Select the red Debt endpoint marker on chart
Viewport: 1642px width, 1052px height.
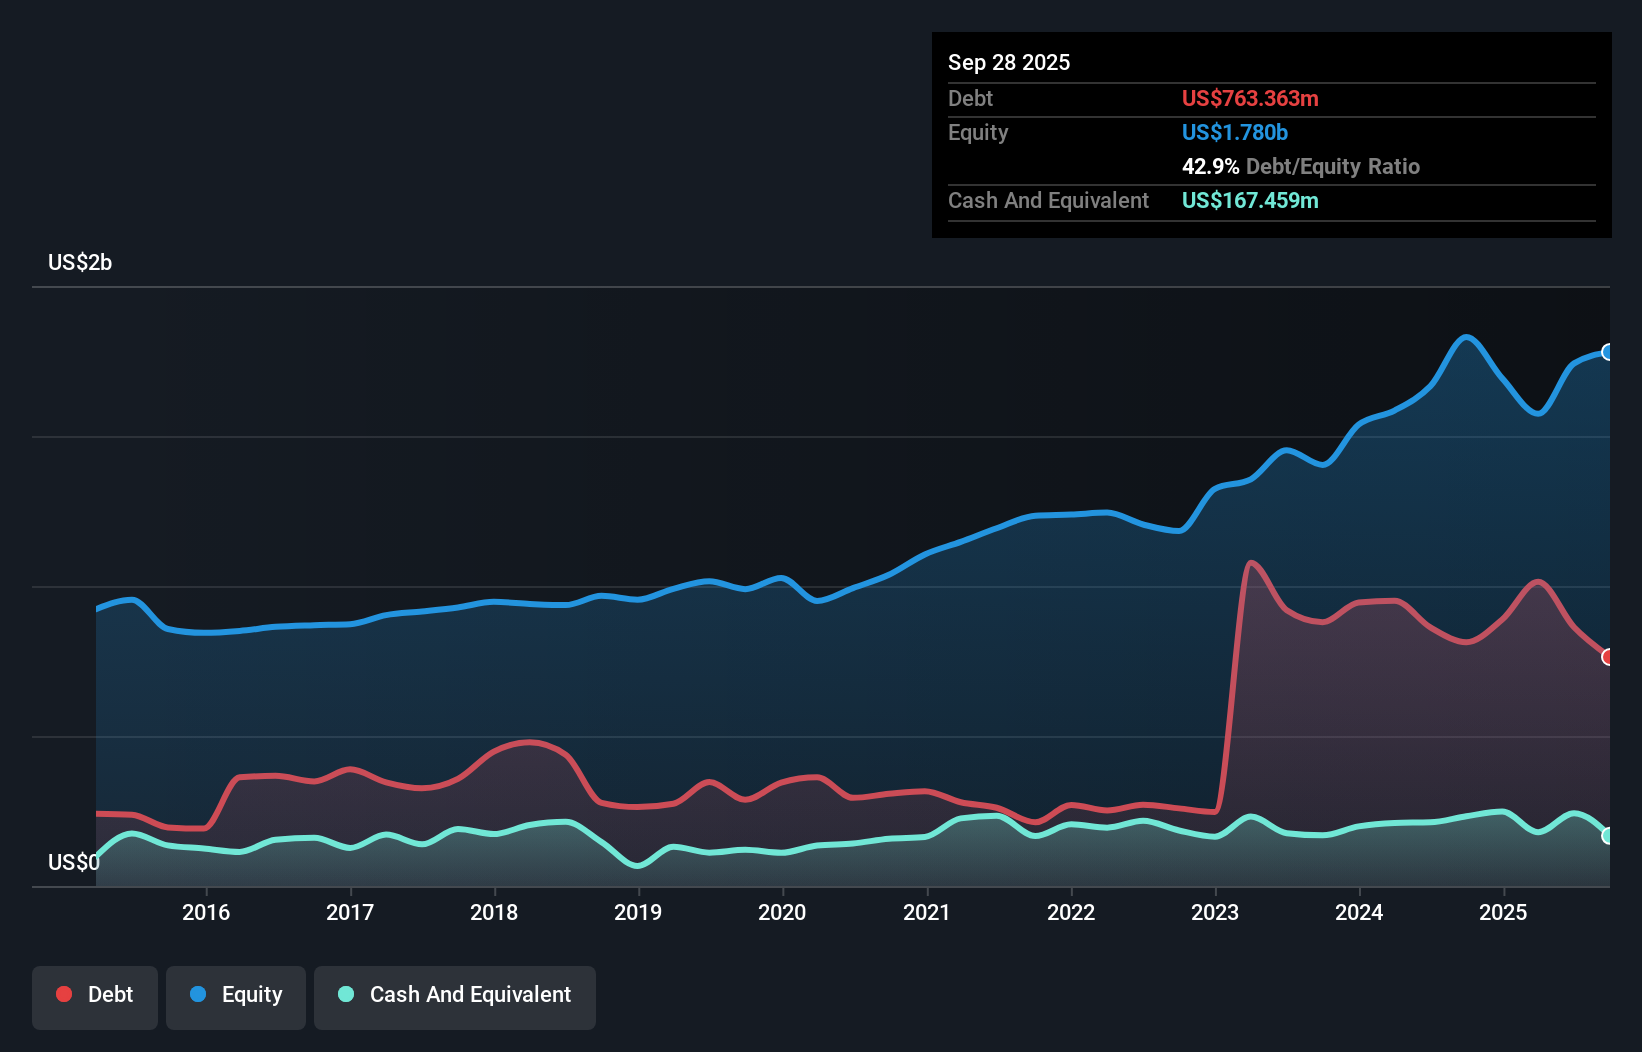(x=1608, y=657)
